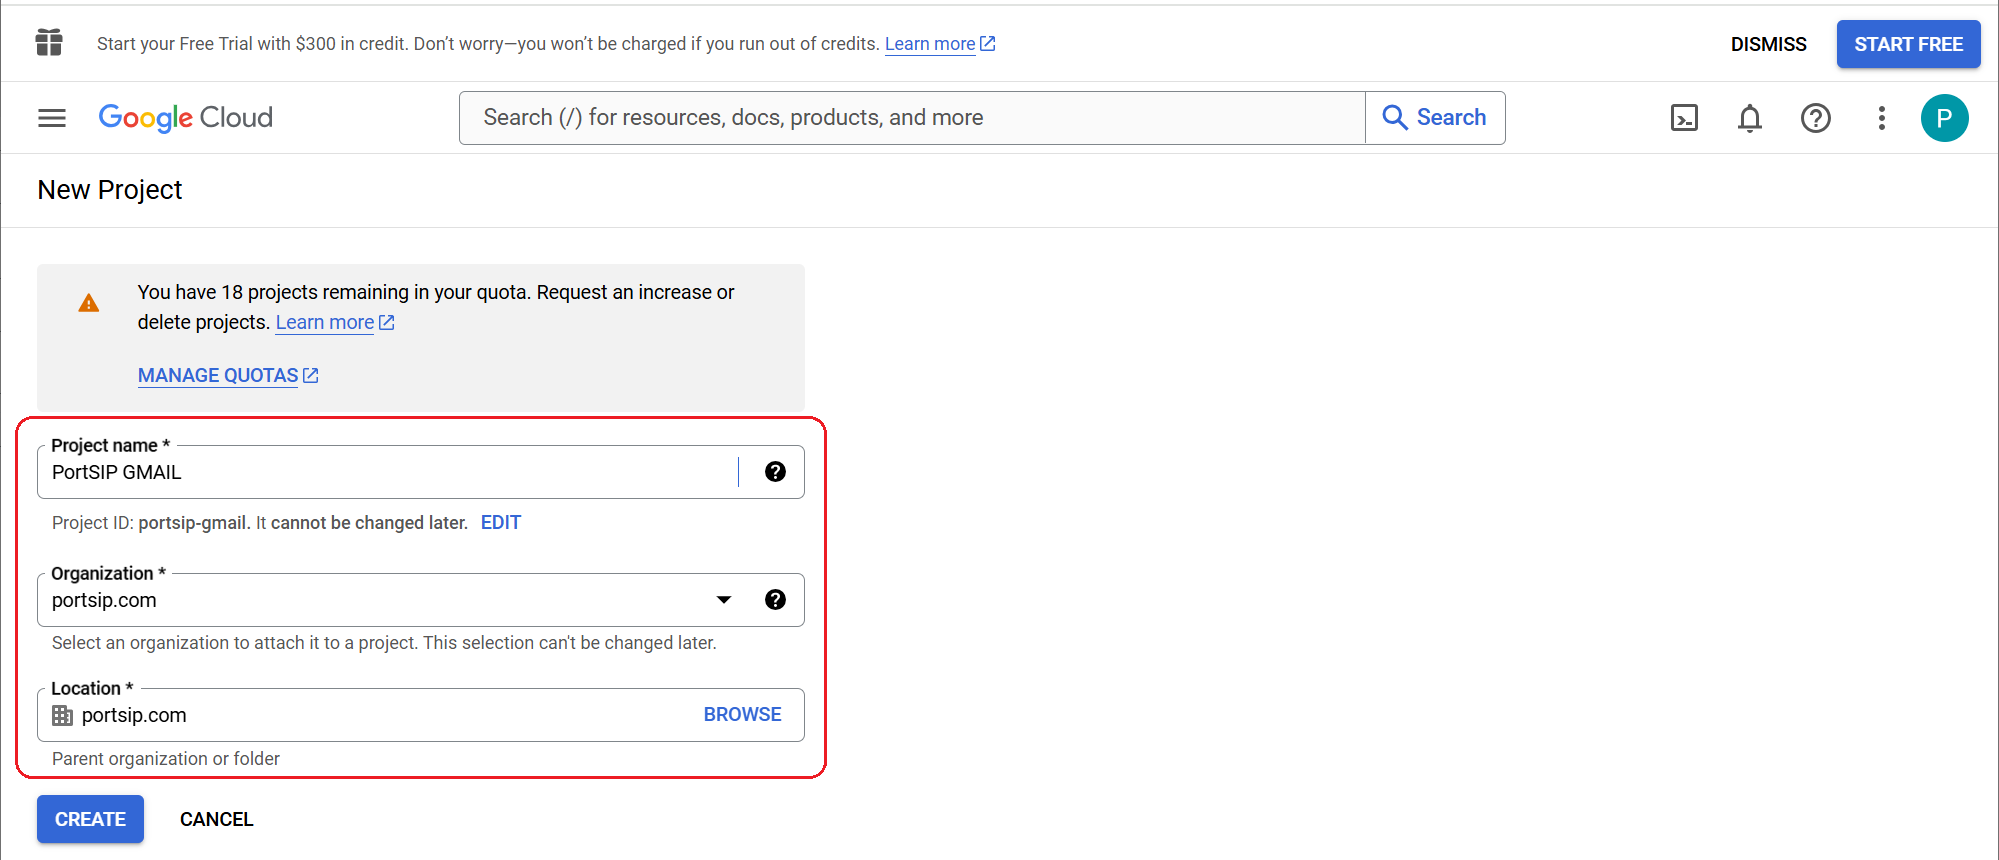Click the Create button
The width and height of the screenshot is (1999, 860).
[x=90, y=819]
